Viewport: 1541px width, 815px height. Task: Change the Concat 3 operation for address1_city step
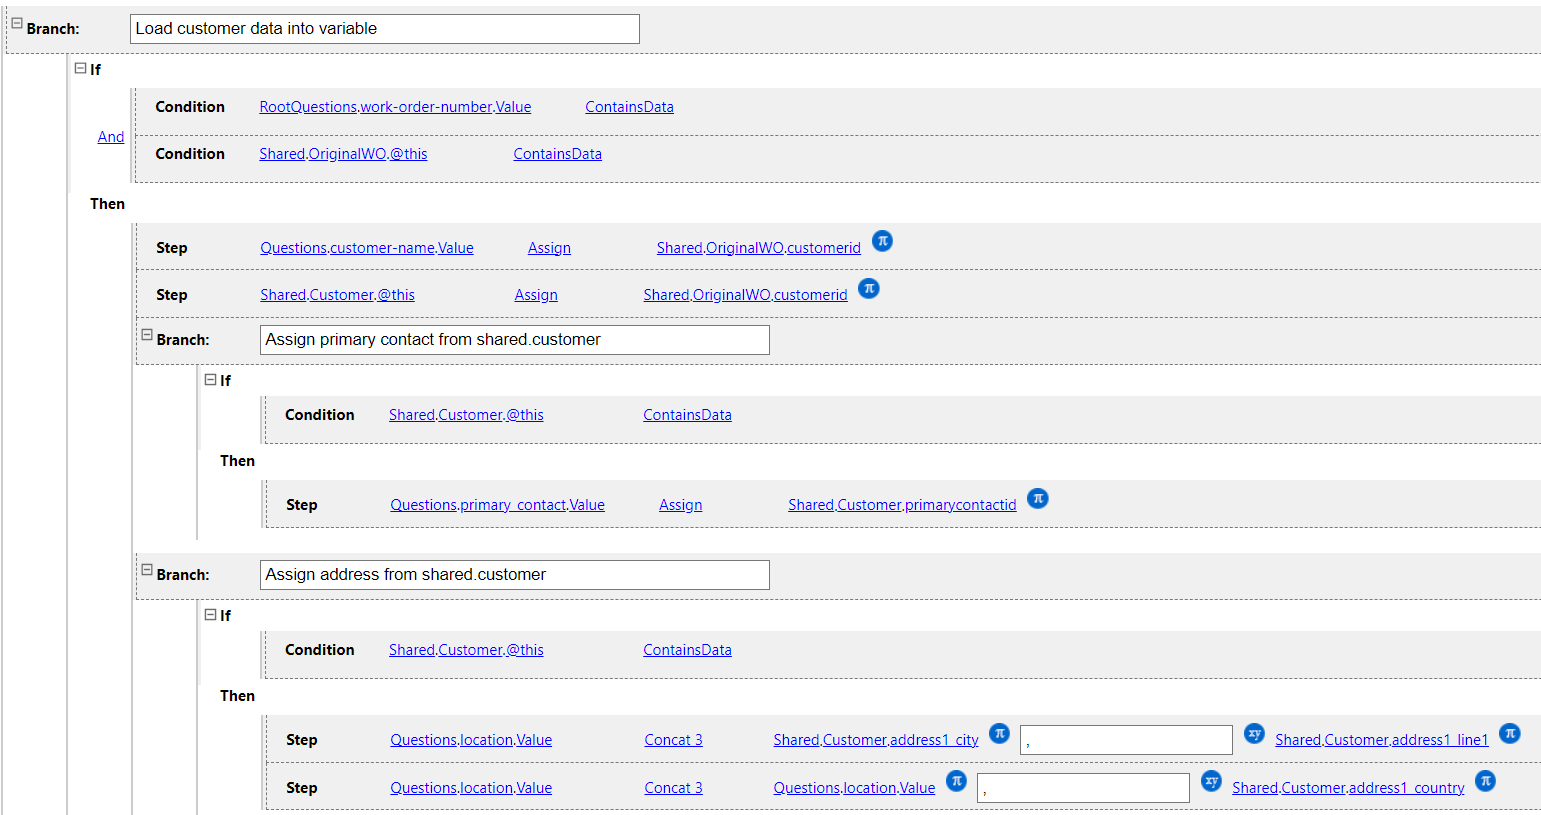point(673,740)
